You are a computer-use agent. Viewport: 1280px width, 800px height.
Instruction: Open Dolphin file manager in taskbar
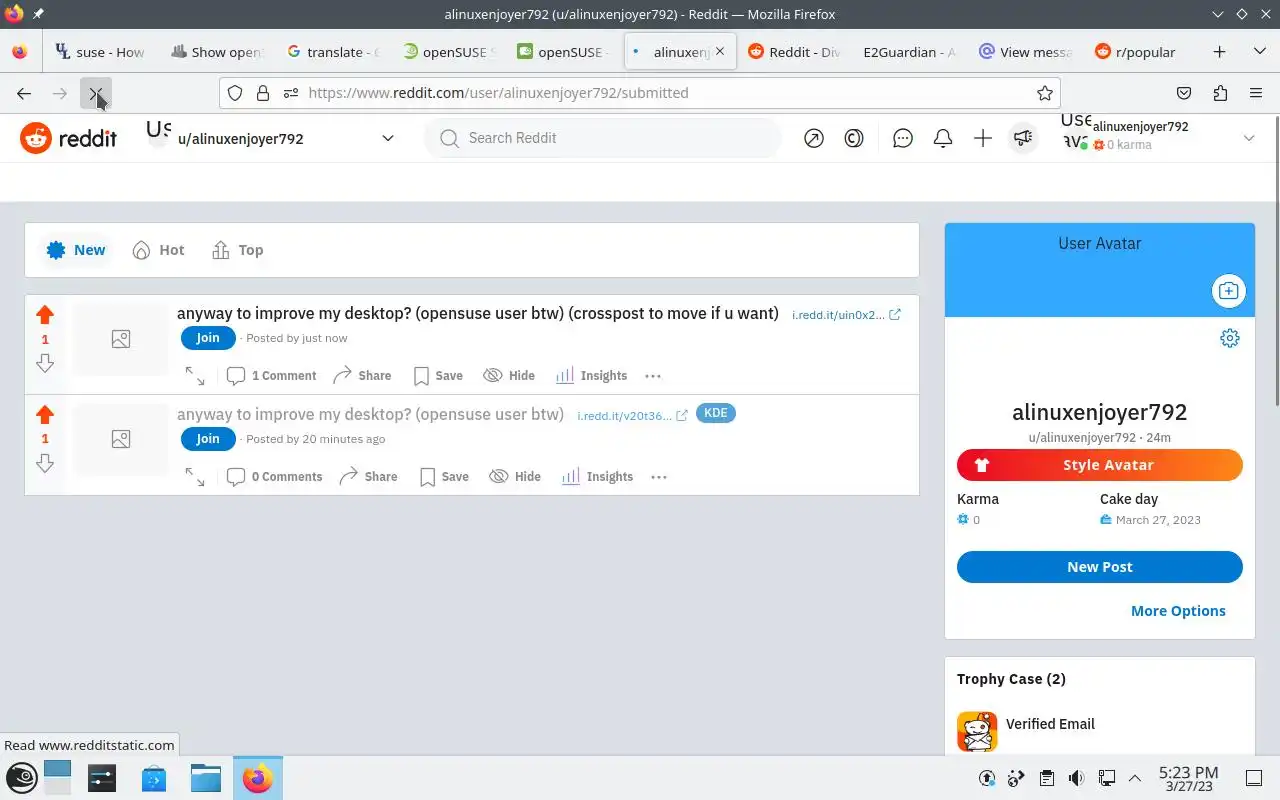[205, 778]
